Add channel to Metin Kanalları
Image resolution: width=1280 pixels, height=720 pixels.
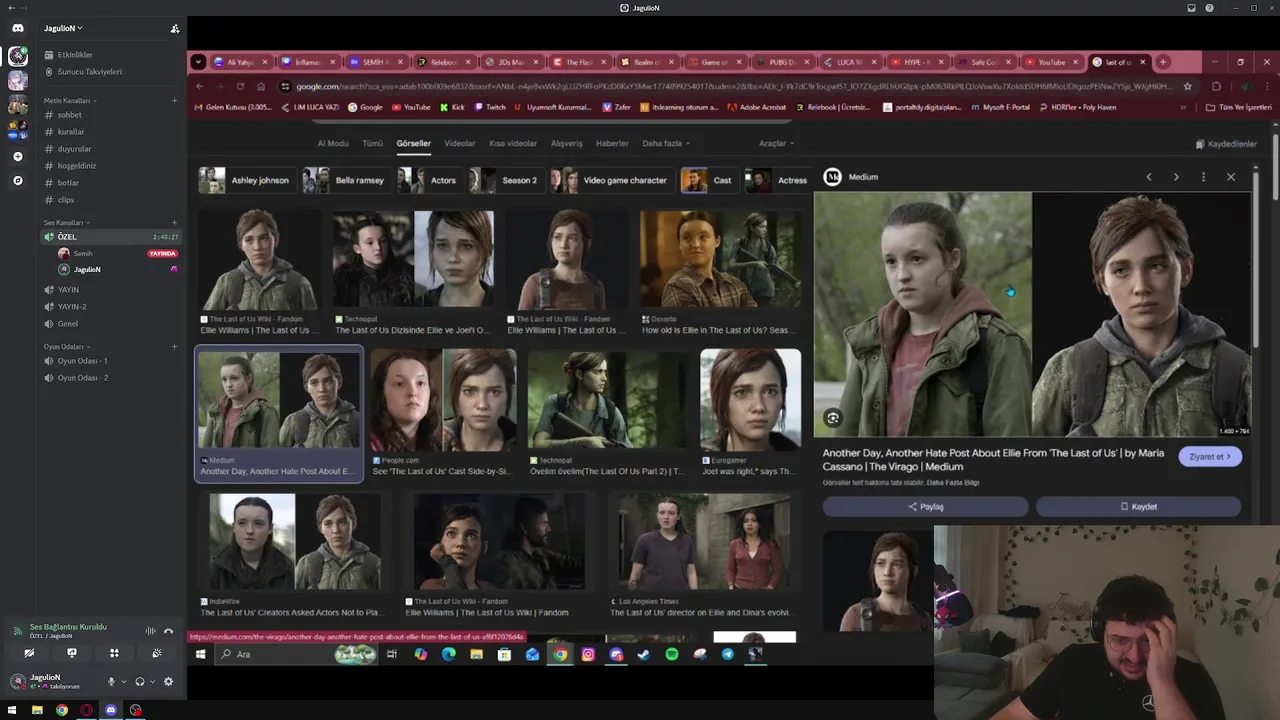pos(174,101)
